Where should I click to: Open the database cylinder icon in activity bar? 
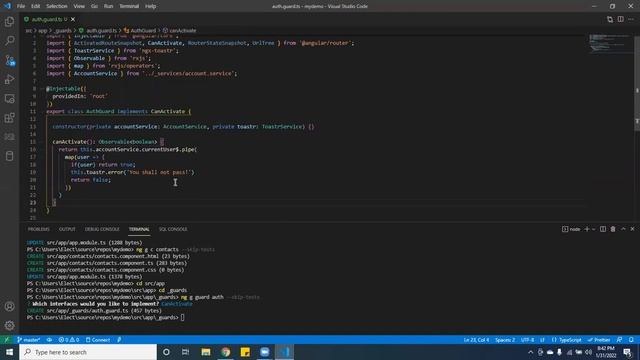coord(9,156)
